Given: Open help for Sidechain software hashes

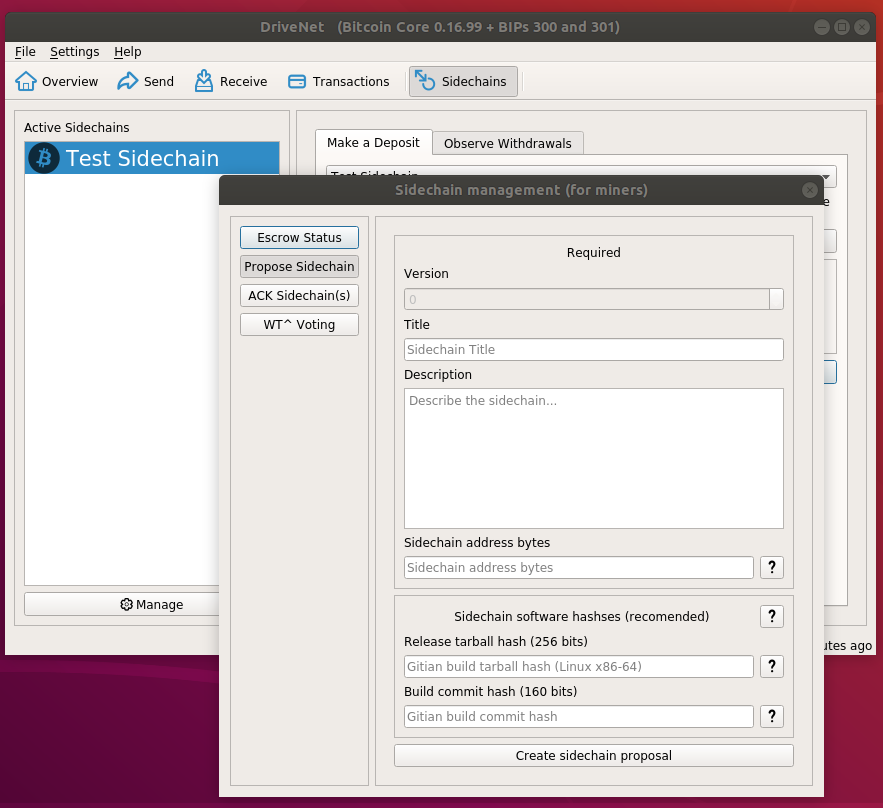Looking at the screenshot, I should pos(772,616).
